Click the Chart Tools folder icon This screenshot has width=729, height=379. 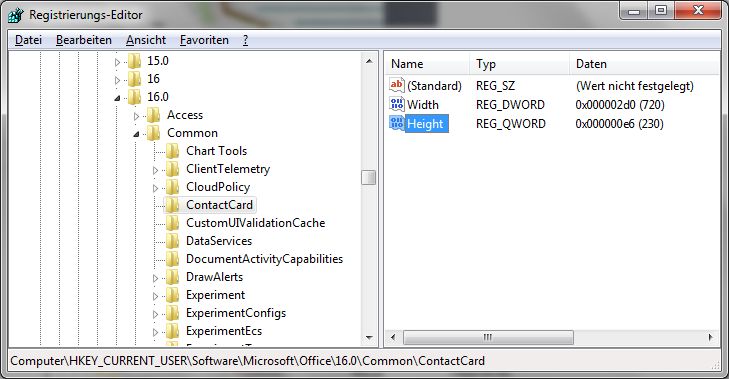(x=172, y=151)
